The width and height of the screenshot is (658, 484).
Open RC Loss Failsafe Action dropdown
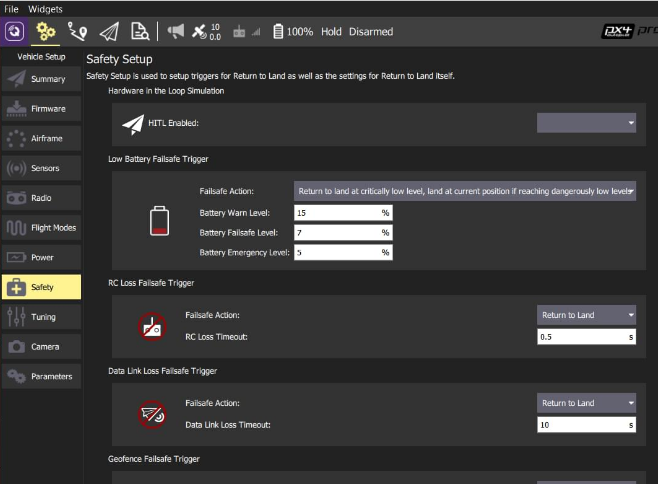tap(586, 315)
